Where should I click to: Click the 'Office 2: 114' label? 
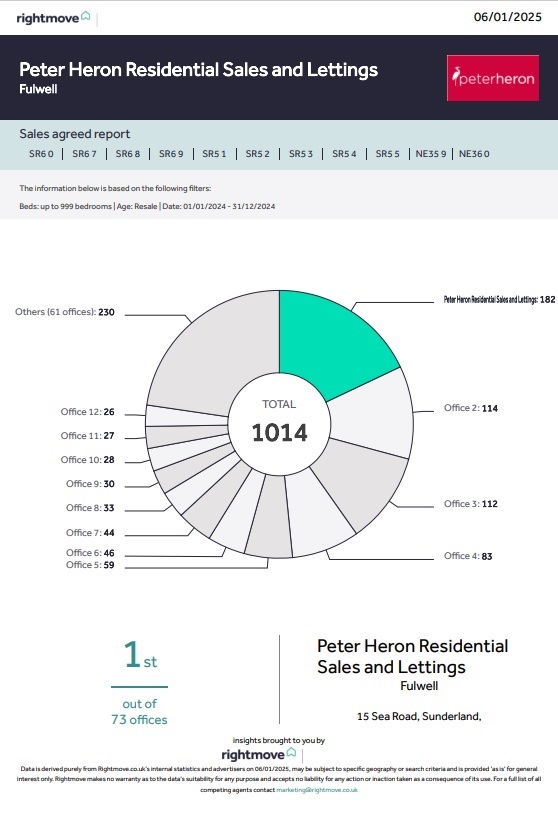[x=471, y=408]
